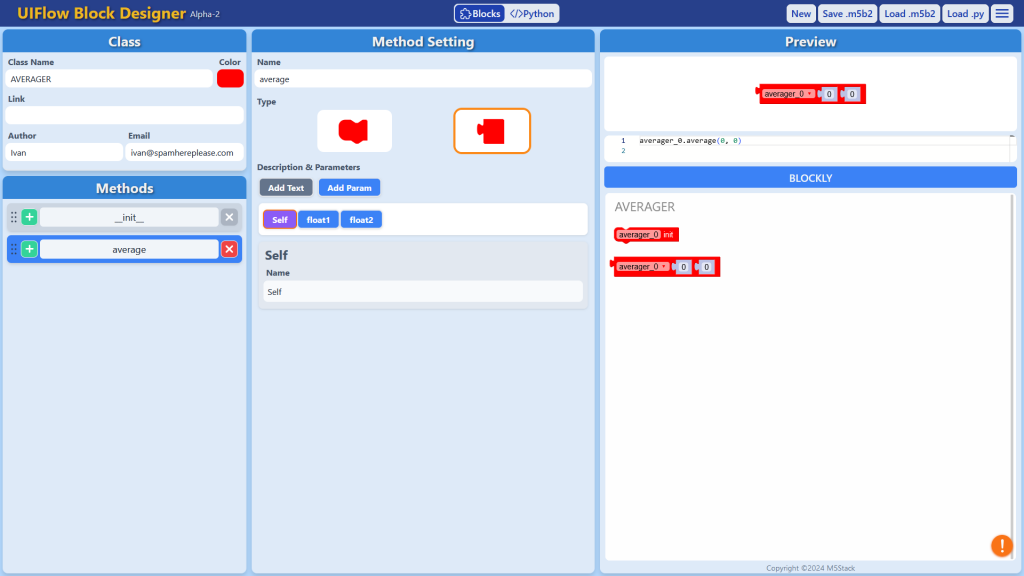
Task: Click the Save .m5b2 button
Action: point(847,14)
